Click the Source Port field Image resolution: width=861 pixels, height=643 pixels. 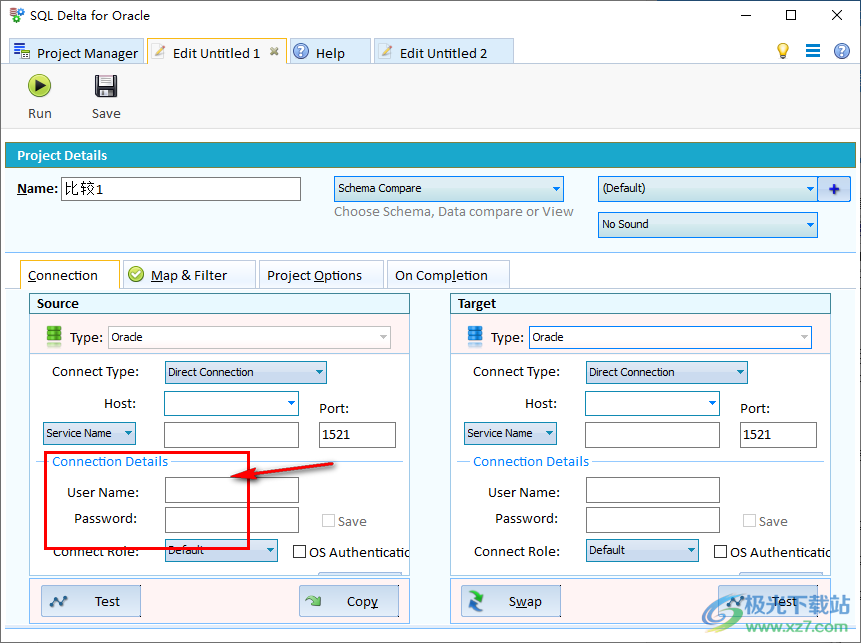[x=357, y=435]
